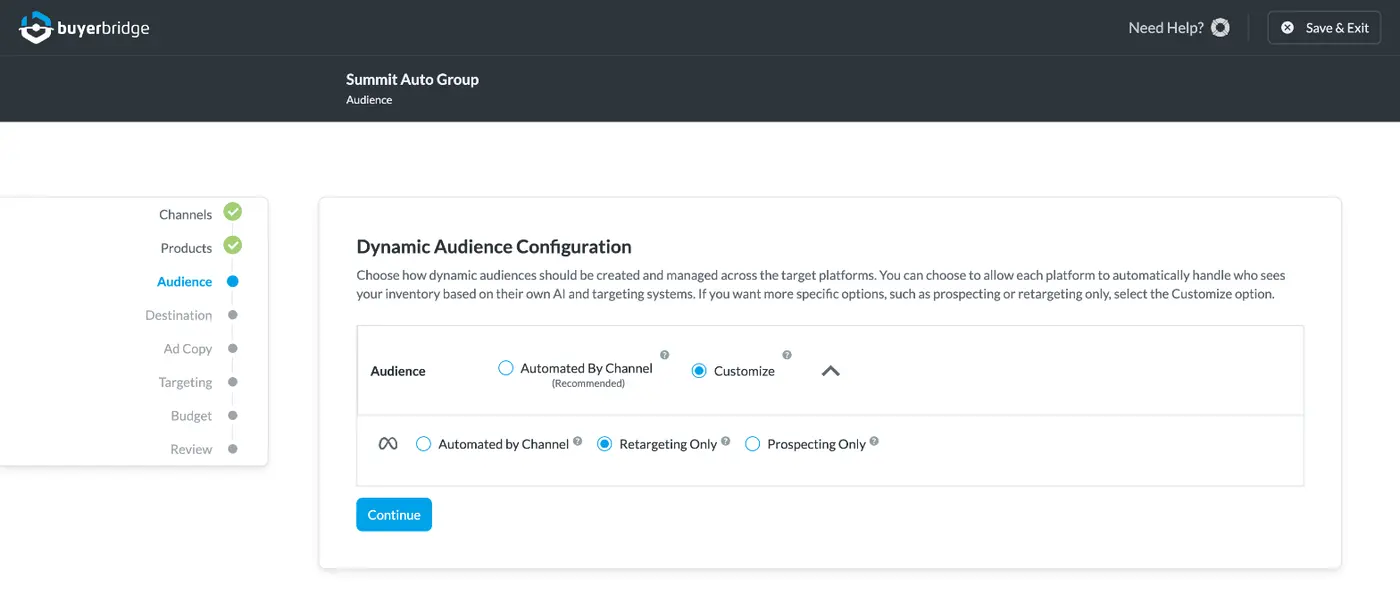The image size is (1400, 596).
Task: Click the green checkmark beside Products
Action: (233, 246)
